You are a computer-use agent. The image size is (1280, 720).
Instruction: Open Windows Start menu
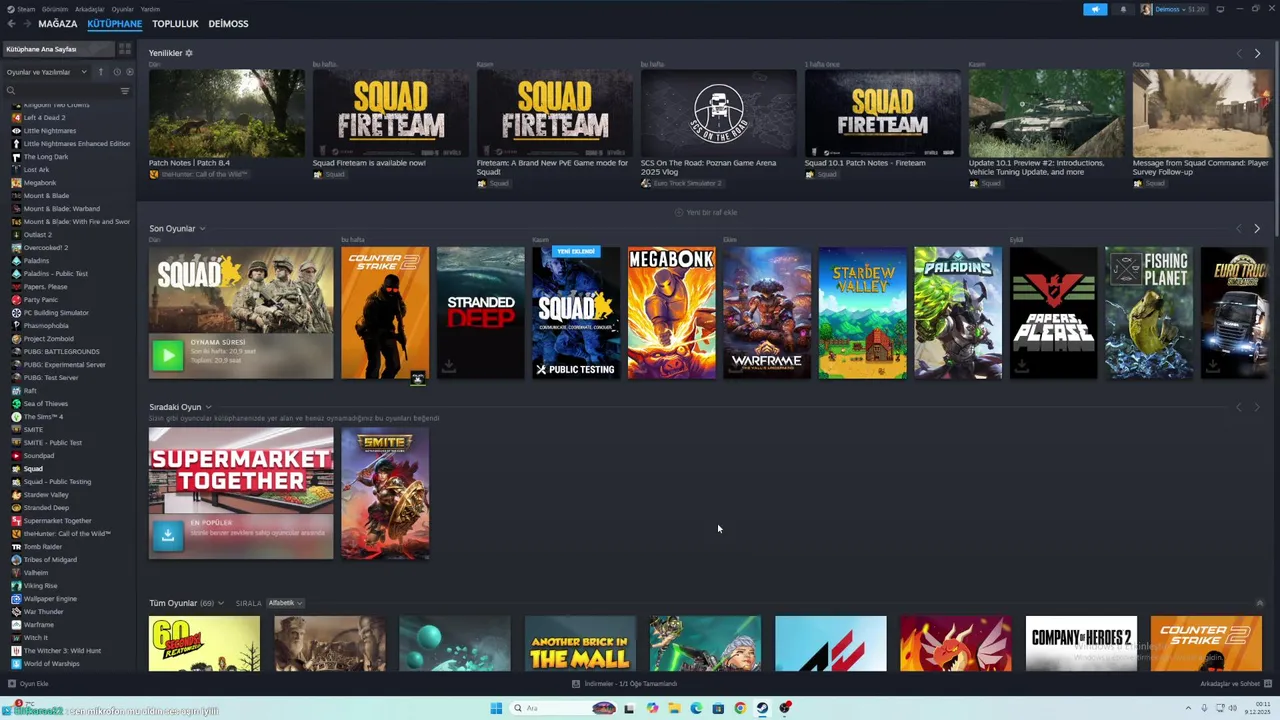tap(496, 708)
